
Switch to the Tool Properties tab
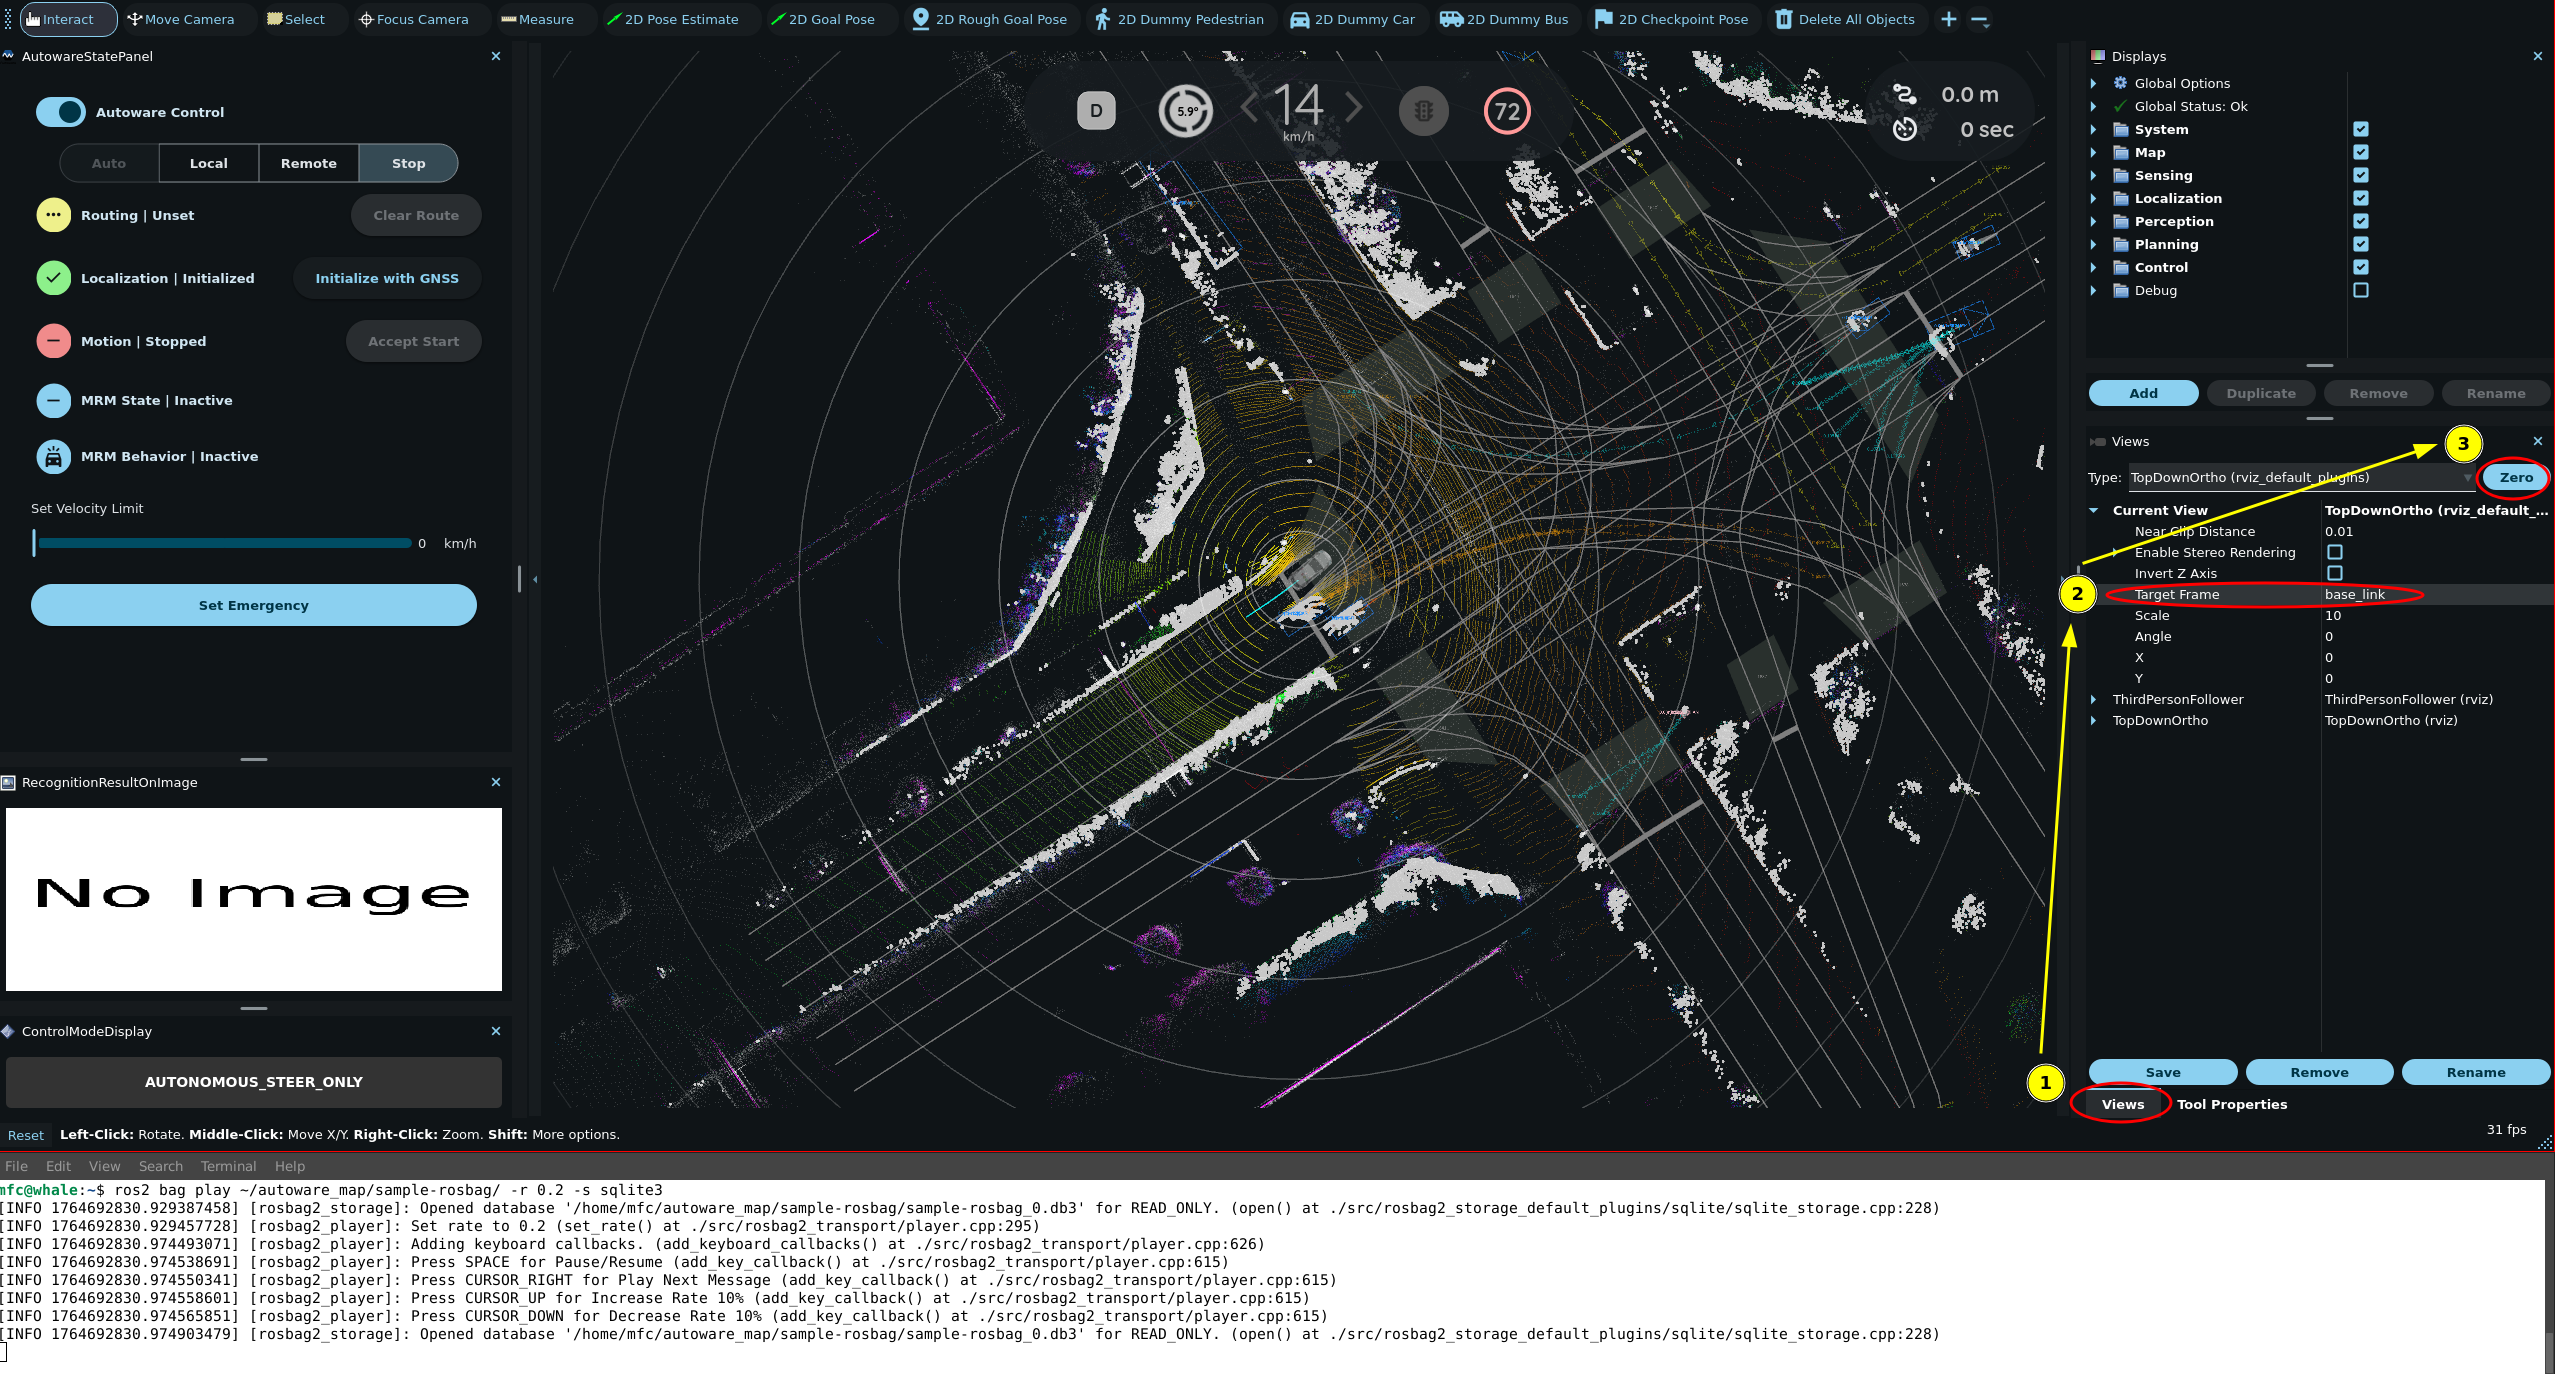[x=2231, y=1104]
